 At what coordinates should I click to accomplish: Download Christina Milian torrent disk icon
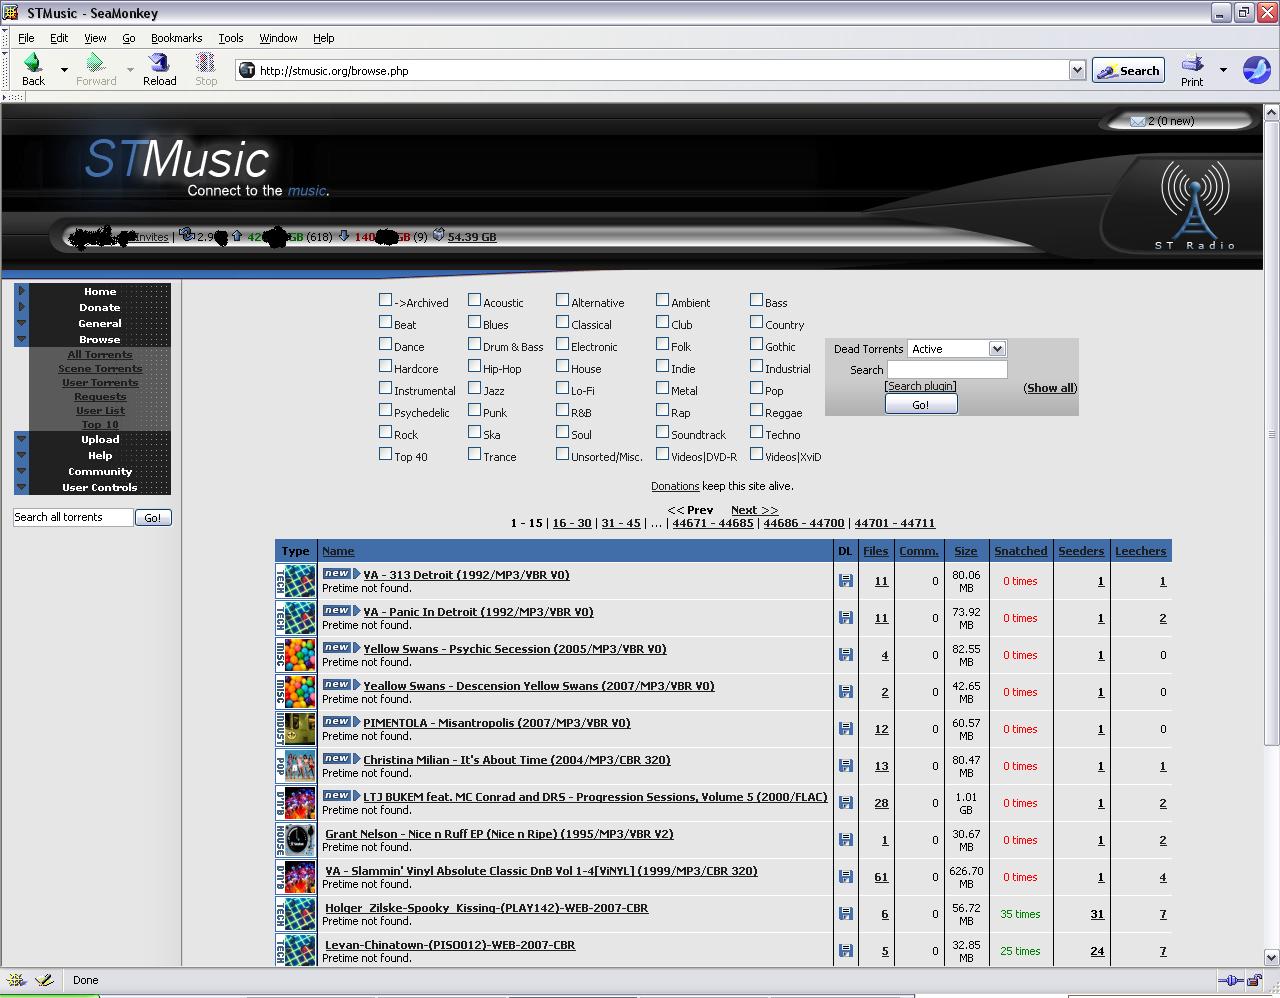(846, 765)
